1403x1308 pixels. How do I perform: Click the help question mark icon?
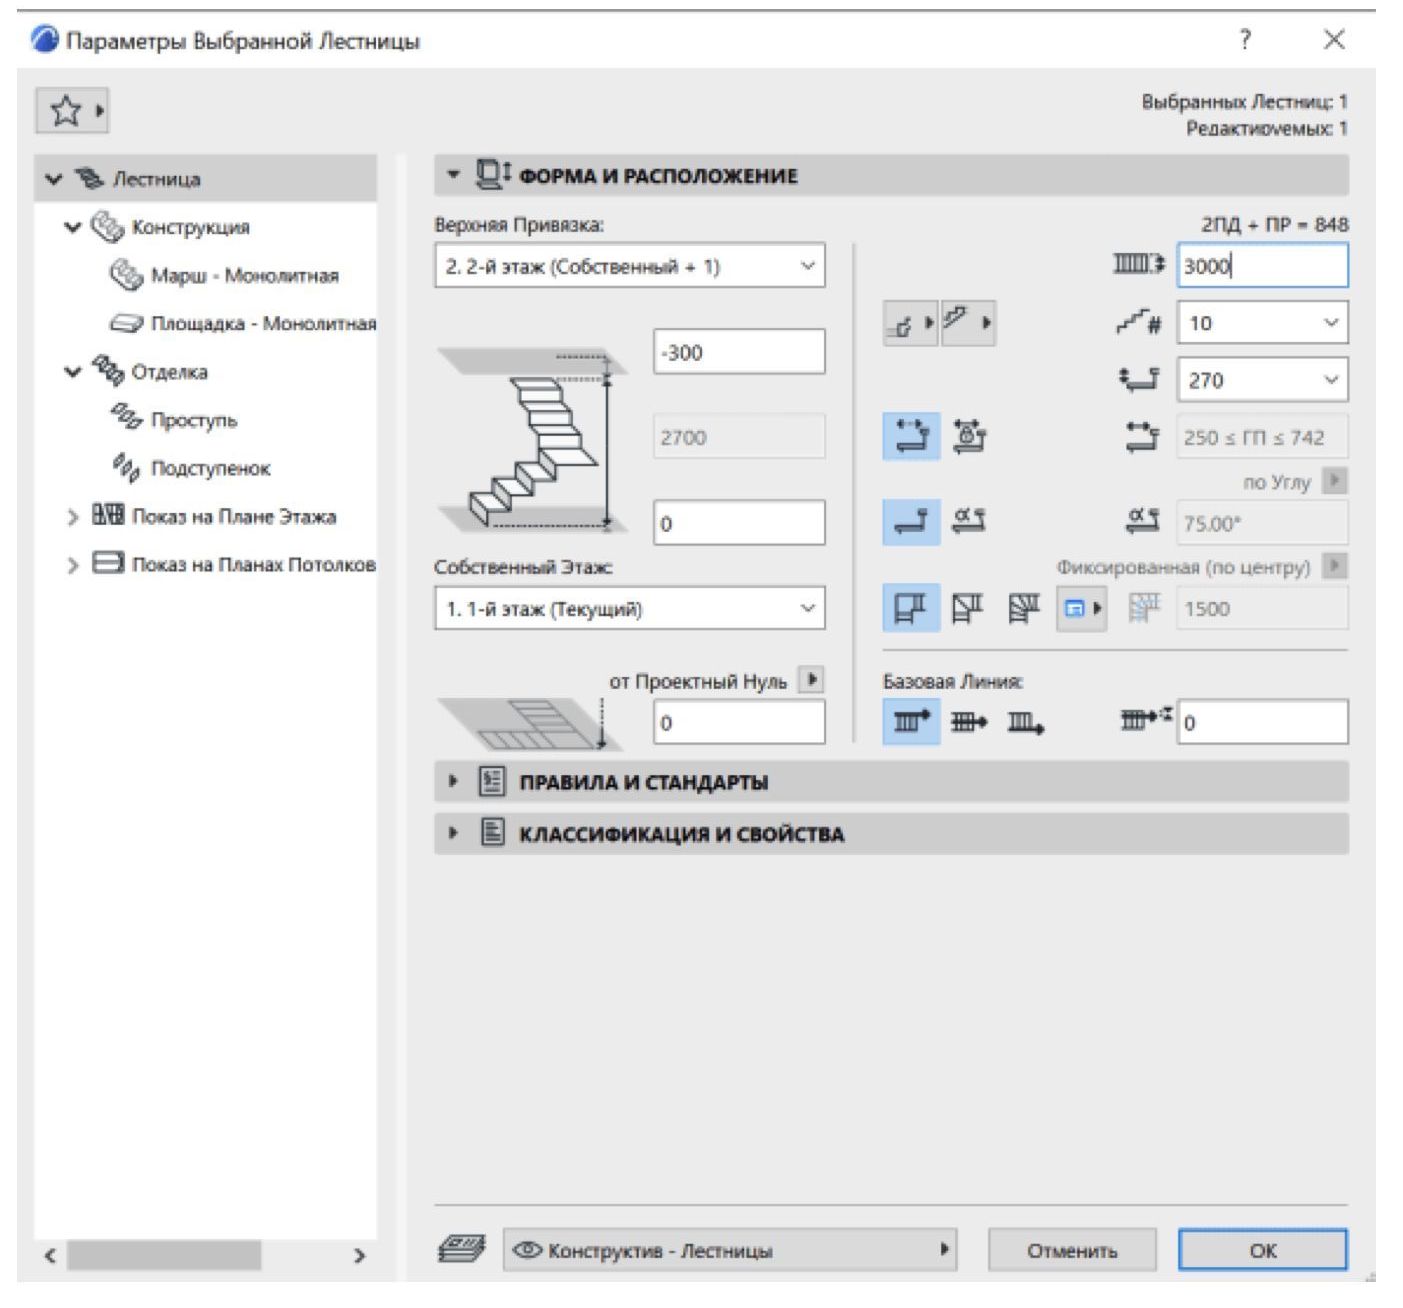[1245, 40]
